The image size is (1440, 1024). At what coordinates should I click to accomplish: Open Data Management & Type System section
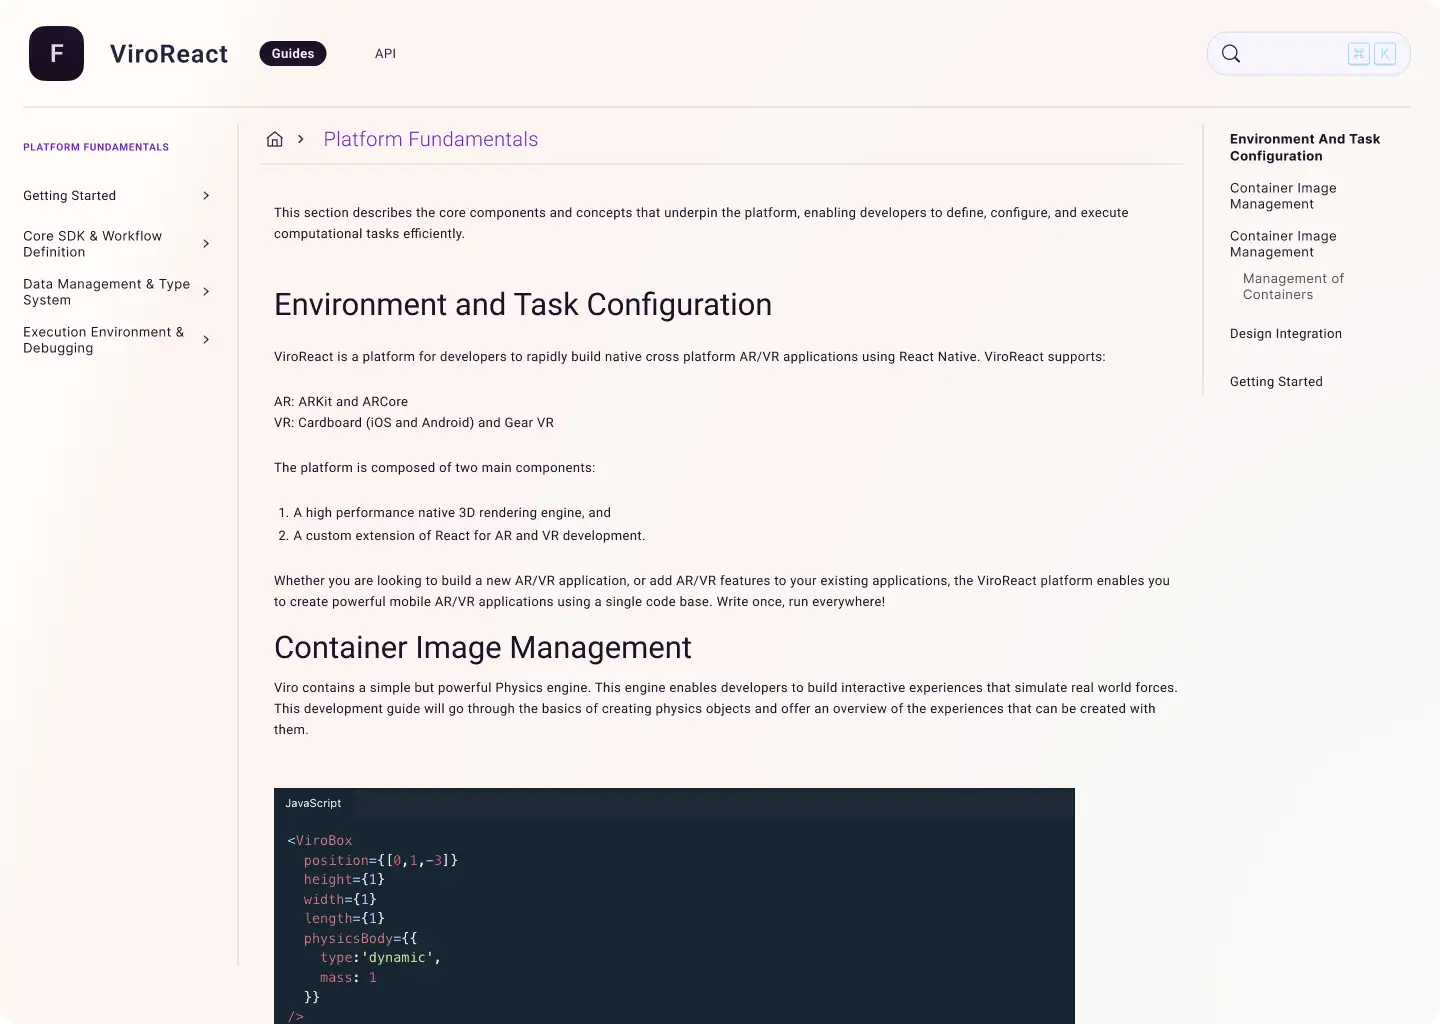pyautogui.click(x=107, y=292)
